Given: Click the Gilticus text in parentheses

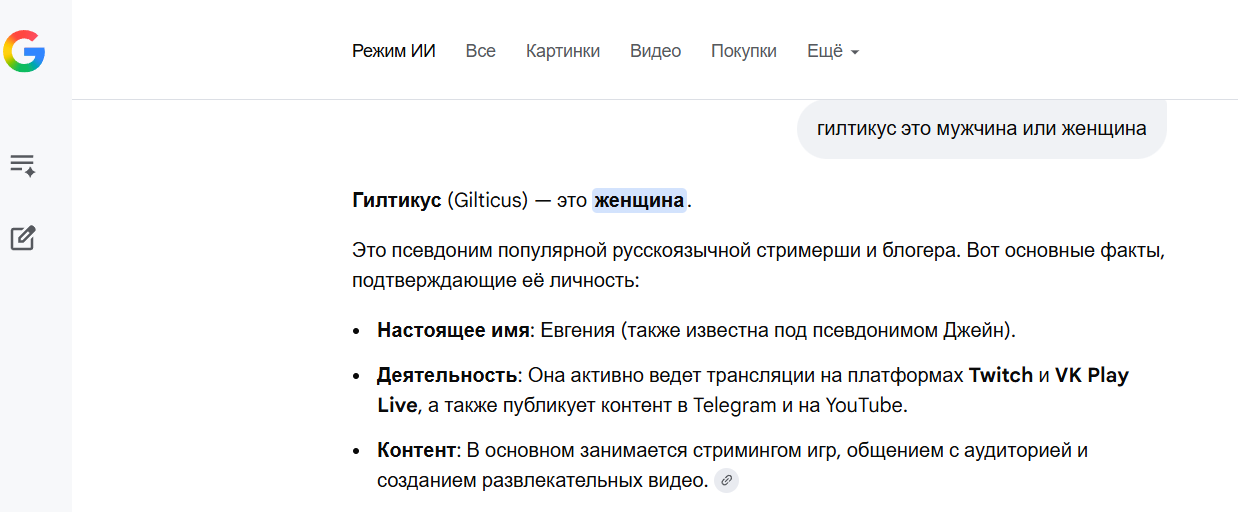Looking at the screenshot, I should [486, 201].
